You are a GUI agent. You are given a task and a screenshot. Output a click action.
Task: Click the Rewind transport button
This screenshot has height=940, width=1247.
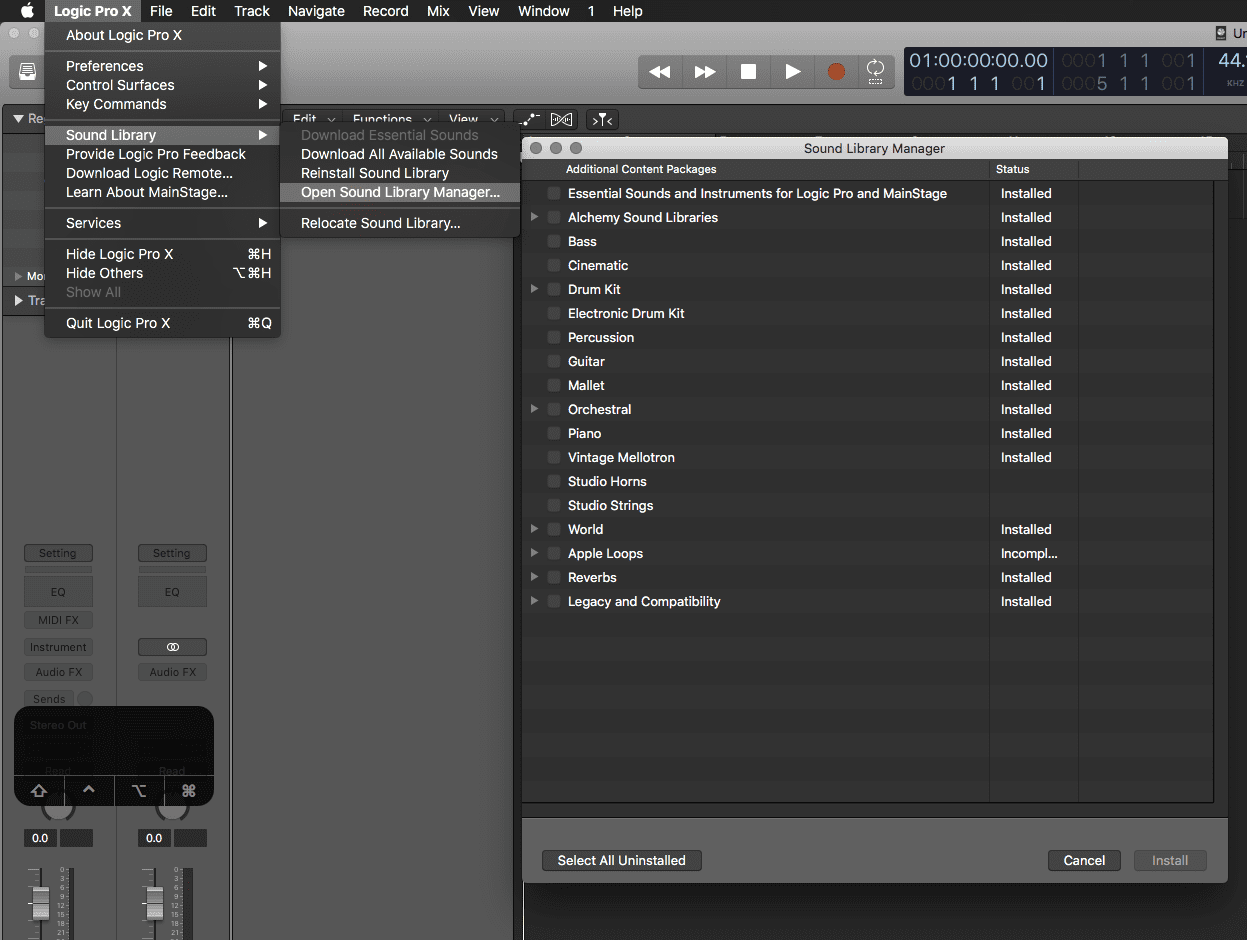[x=660, y=72]
